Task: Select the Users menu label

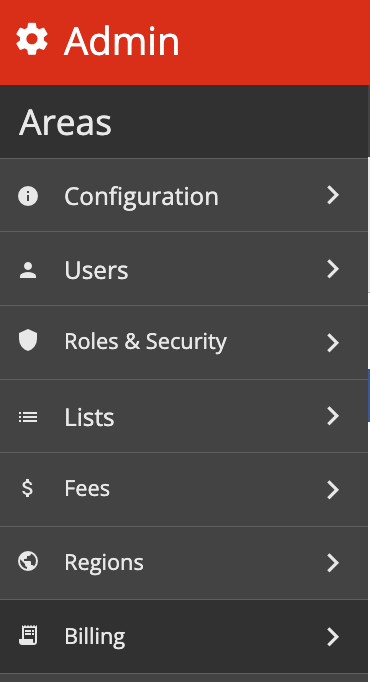Action: (96, 270)
